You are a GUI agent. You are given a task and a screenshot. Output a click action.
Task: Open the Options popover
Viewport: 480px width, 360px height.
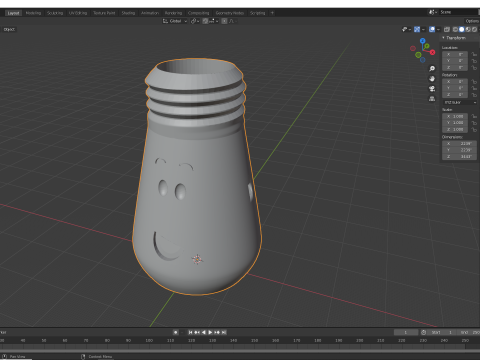(472, 21)
